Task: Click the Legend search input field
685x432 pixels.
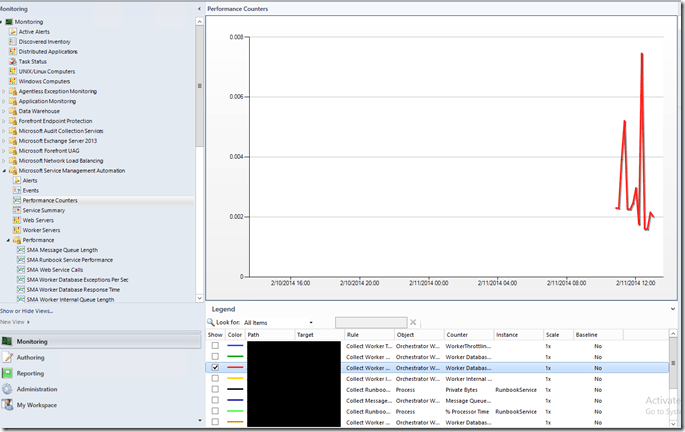Action: coord(371,322)
